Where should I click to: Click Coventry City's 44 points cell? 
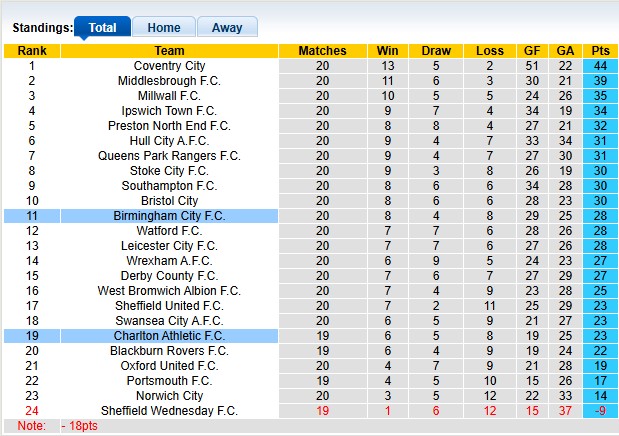point(600,66)
